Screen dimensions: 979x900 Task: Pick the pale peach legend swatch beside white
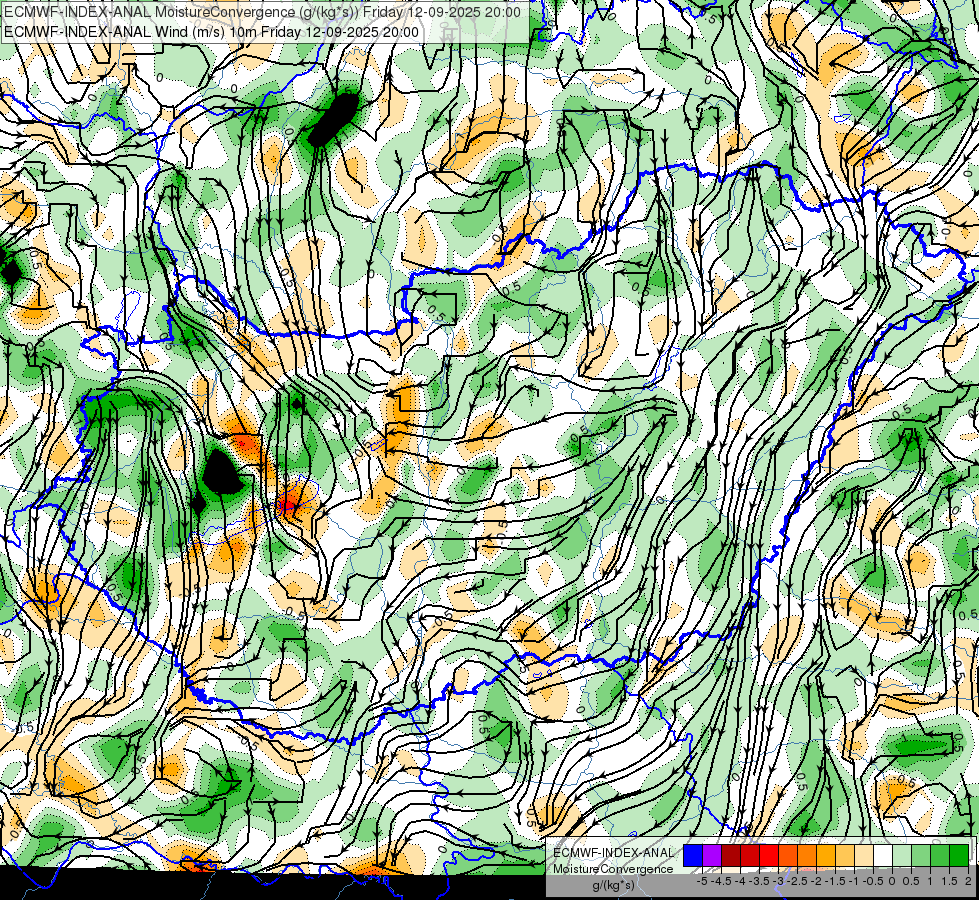(x=863, y=856)
